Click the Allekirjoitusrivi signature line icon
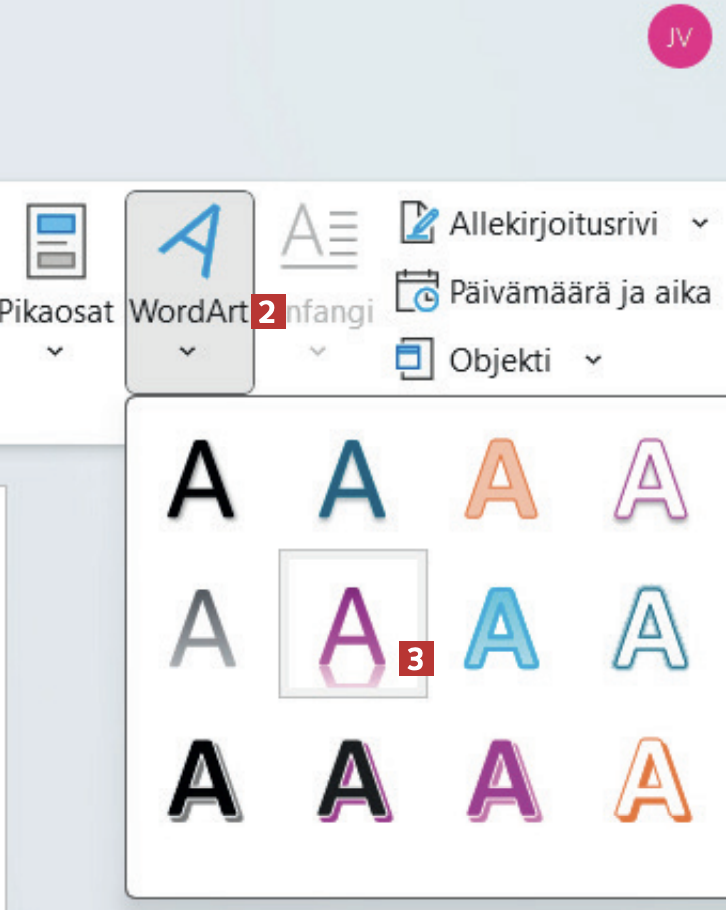The image size is (726, 910). coord(419,223)
